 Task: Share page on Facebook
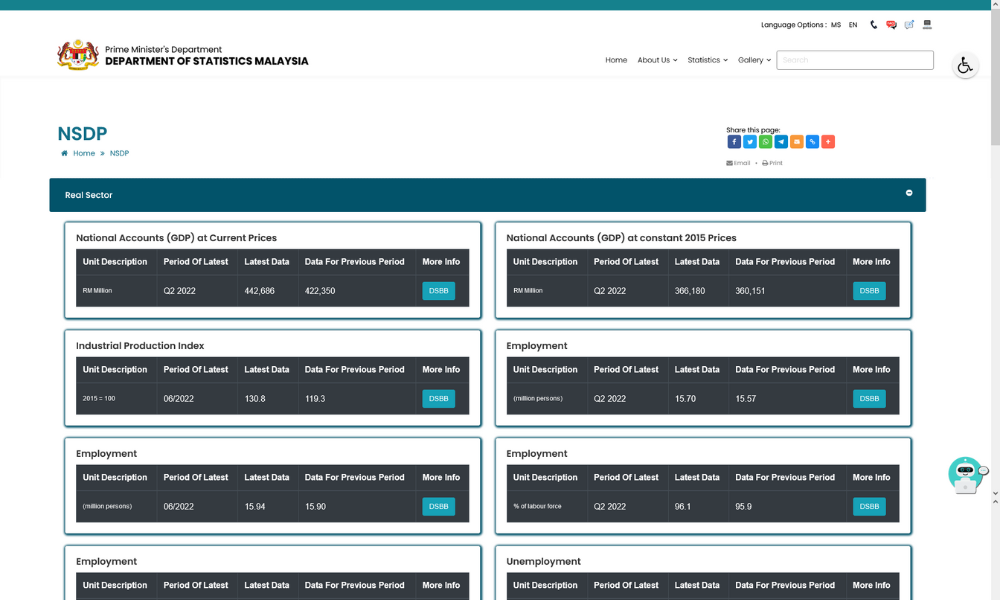click(x=734, y=142)
